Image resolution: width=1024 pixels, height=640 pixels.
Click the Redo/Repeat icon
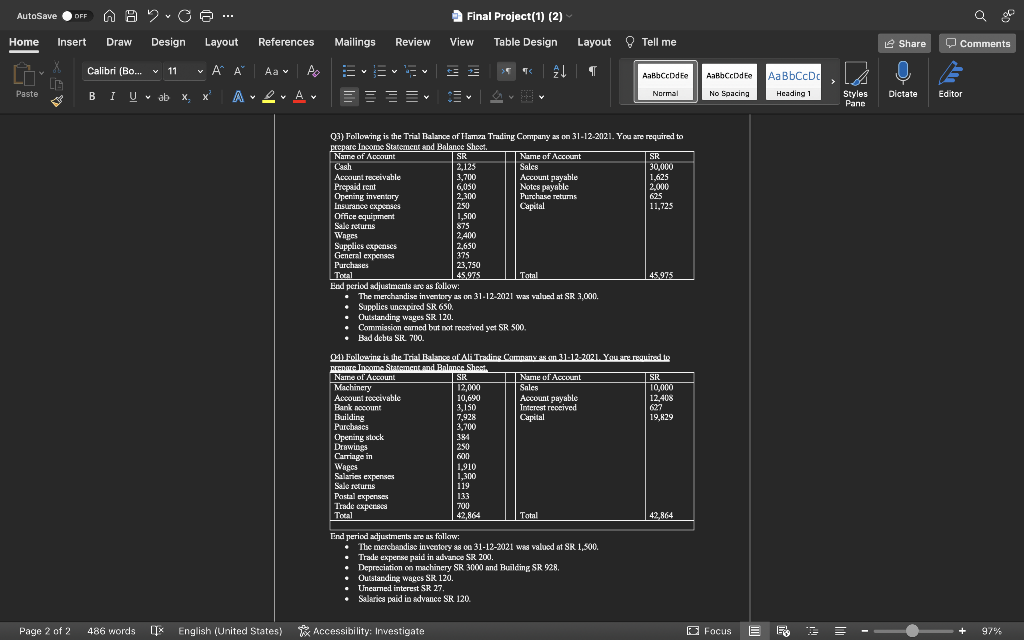[x=185, y=16]
